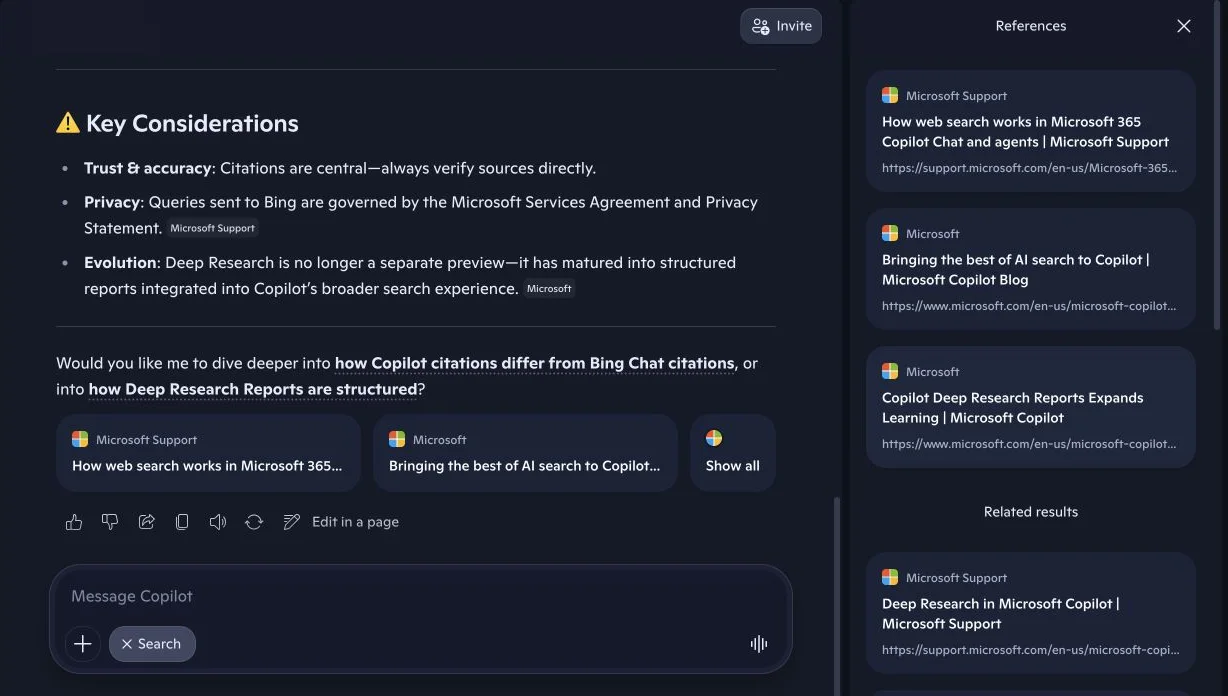Open the plus attachment button

click(x=83, y=644)
